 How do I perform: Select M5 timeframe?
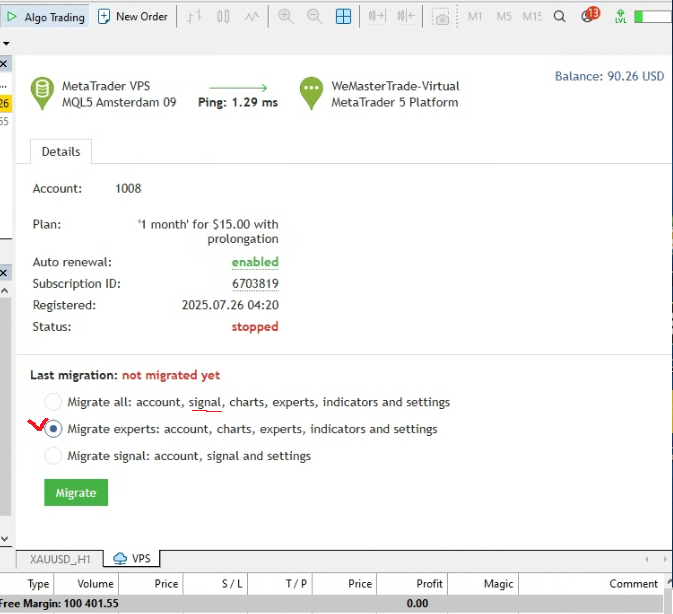pyautogui.click(x=504, y=17)
